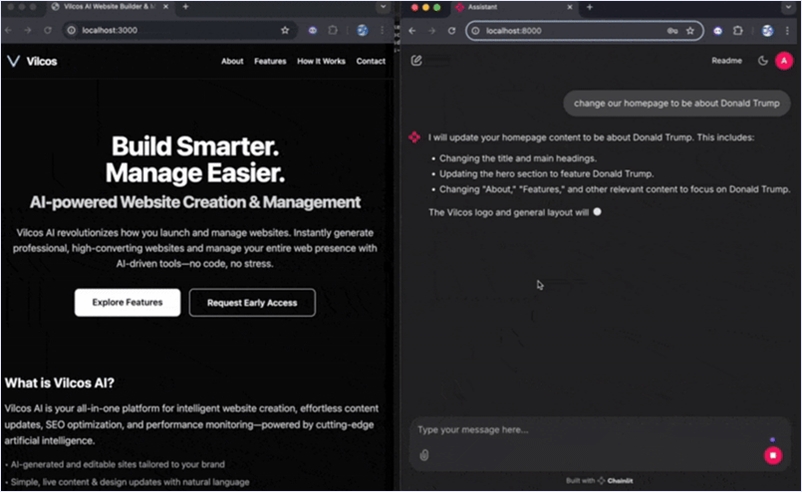Click the new chat compose icon
Image resolution: width=802 pixels, height=492 pixels.
(x=416, y=61)
